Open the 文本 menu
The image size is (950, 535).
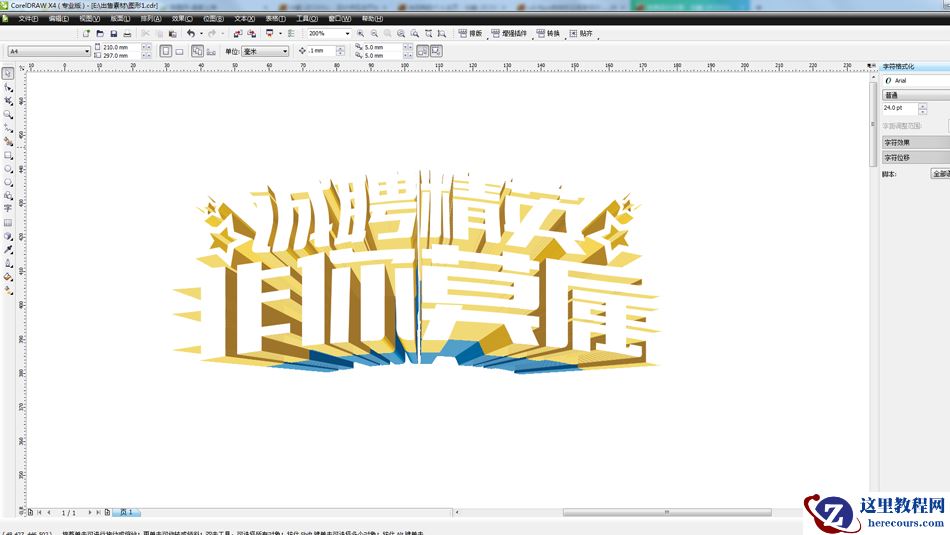(x=244, y=19)
